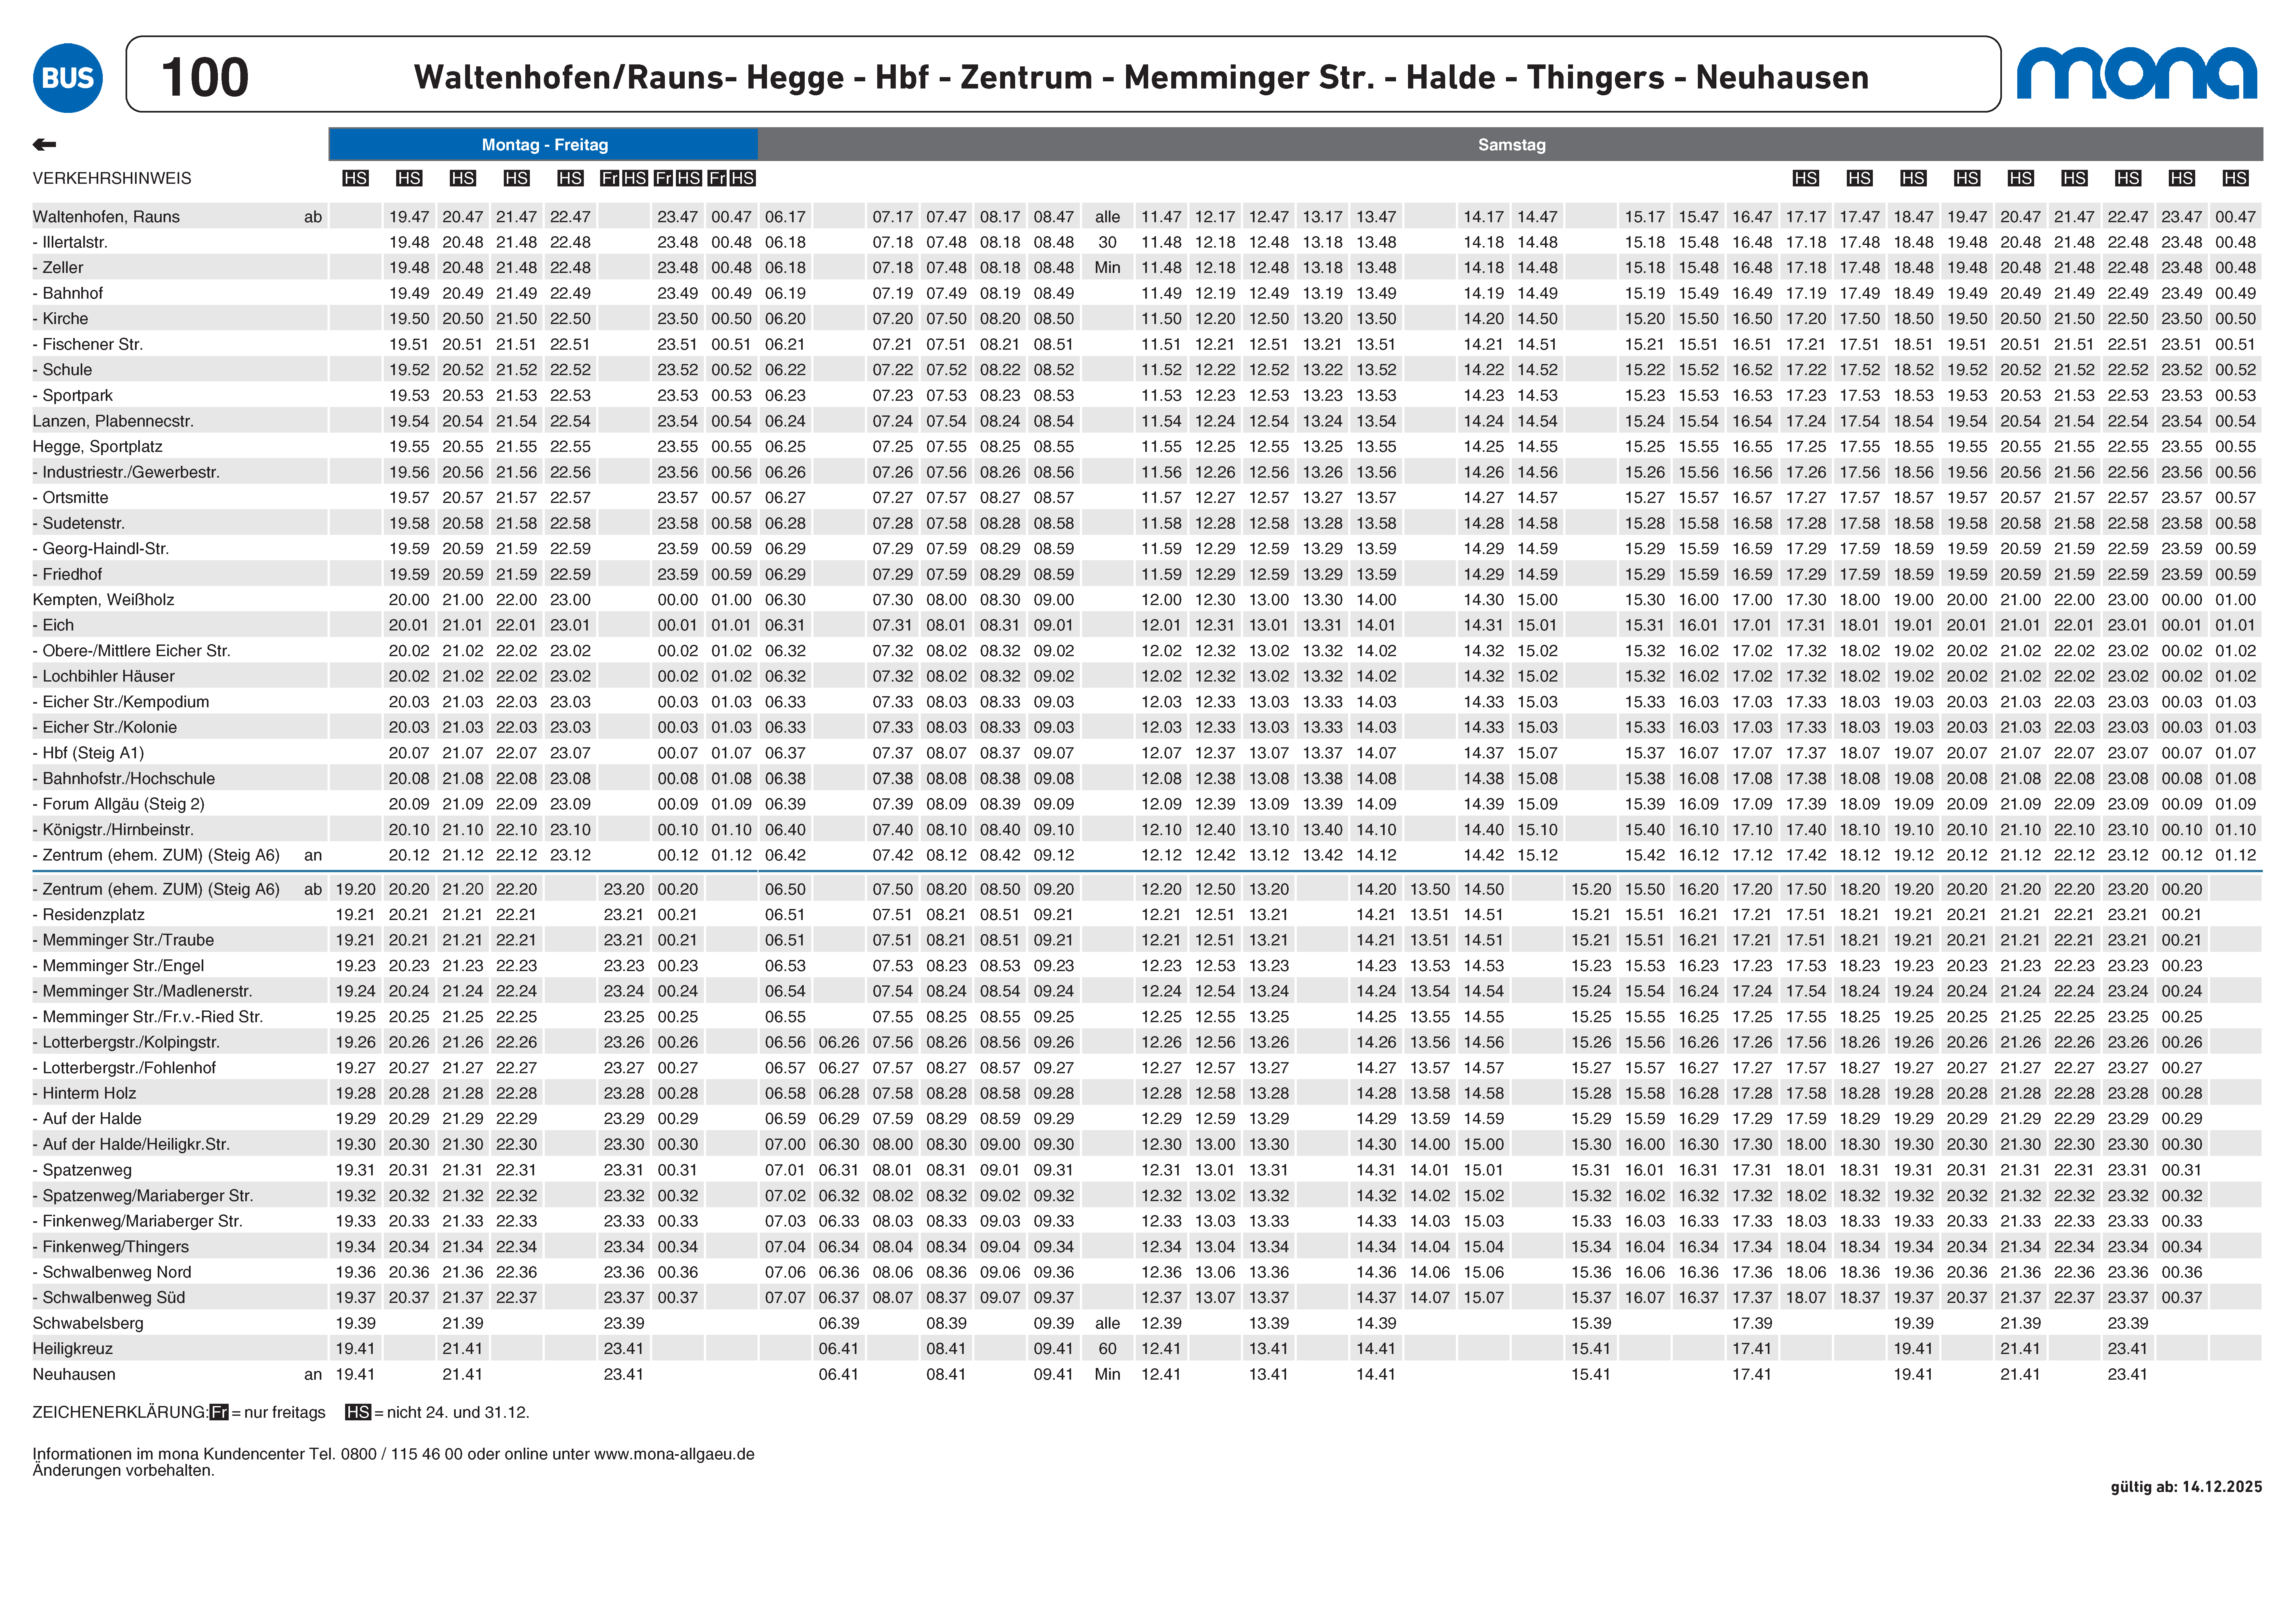Click the Neuhausen stop label
This screenshot has height=1624, width=2296.
click(74, 1374)
